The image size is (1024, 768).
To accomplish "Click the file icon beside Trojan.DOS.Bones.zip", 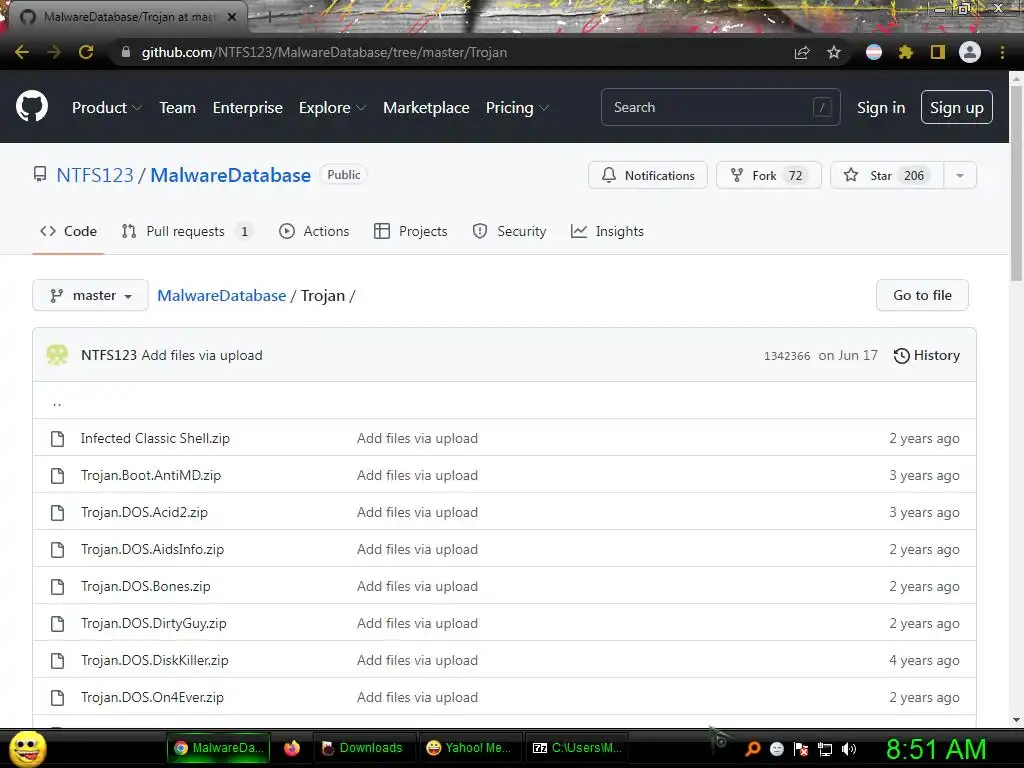I will click(57, 586).
